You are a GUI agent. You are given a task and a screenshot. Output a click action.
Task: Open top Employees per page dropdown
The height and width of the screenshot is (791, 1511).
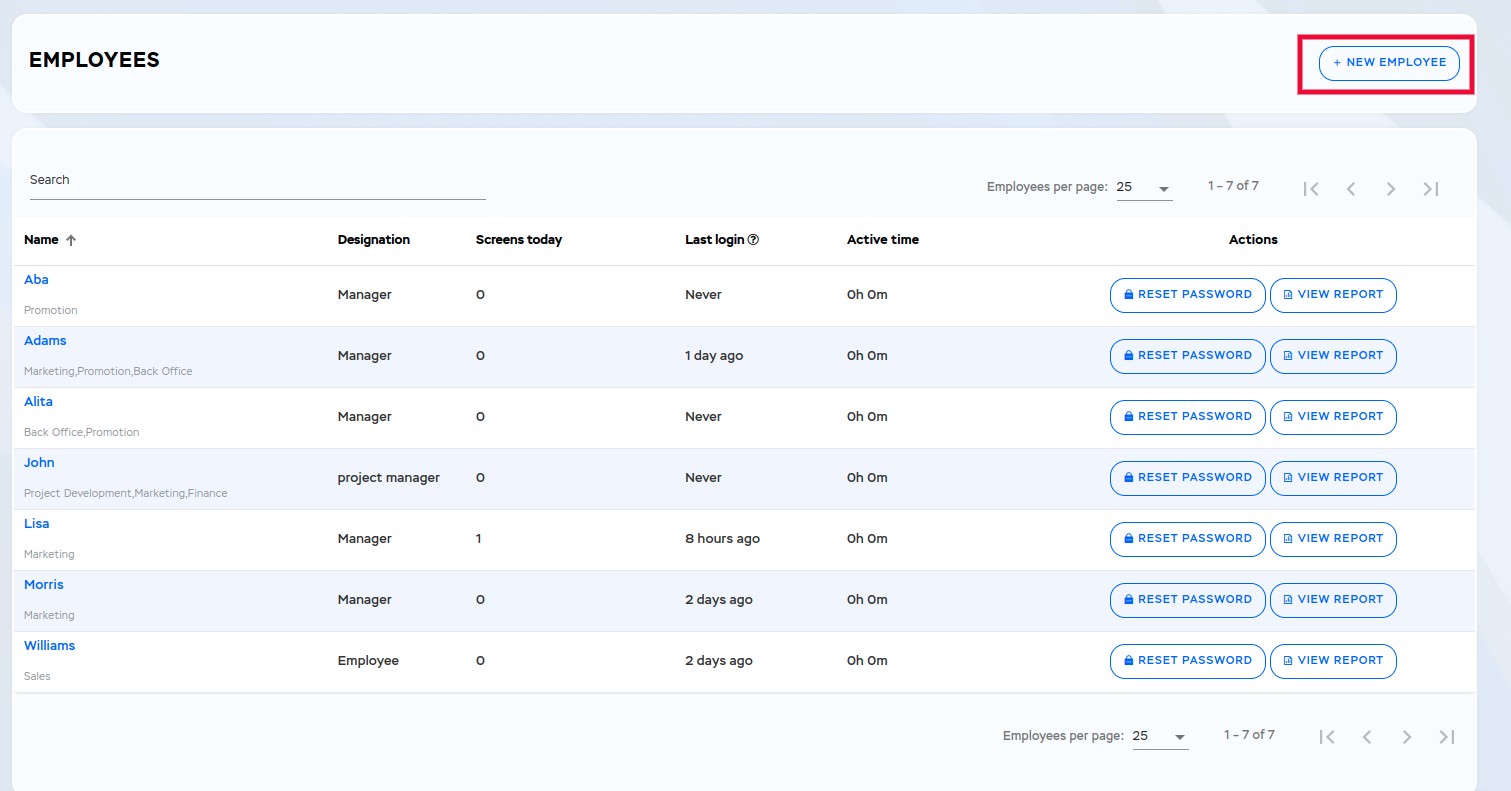click(1144, 188)
